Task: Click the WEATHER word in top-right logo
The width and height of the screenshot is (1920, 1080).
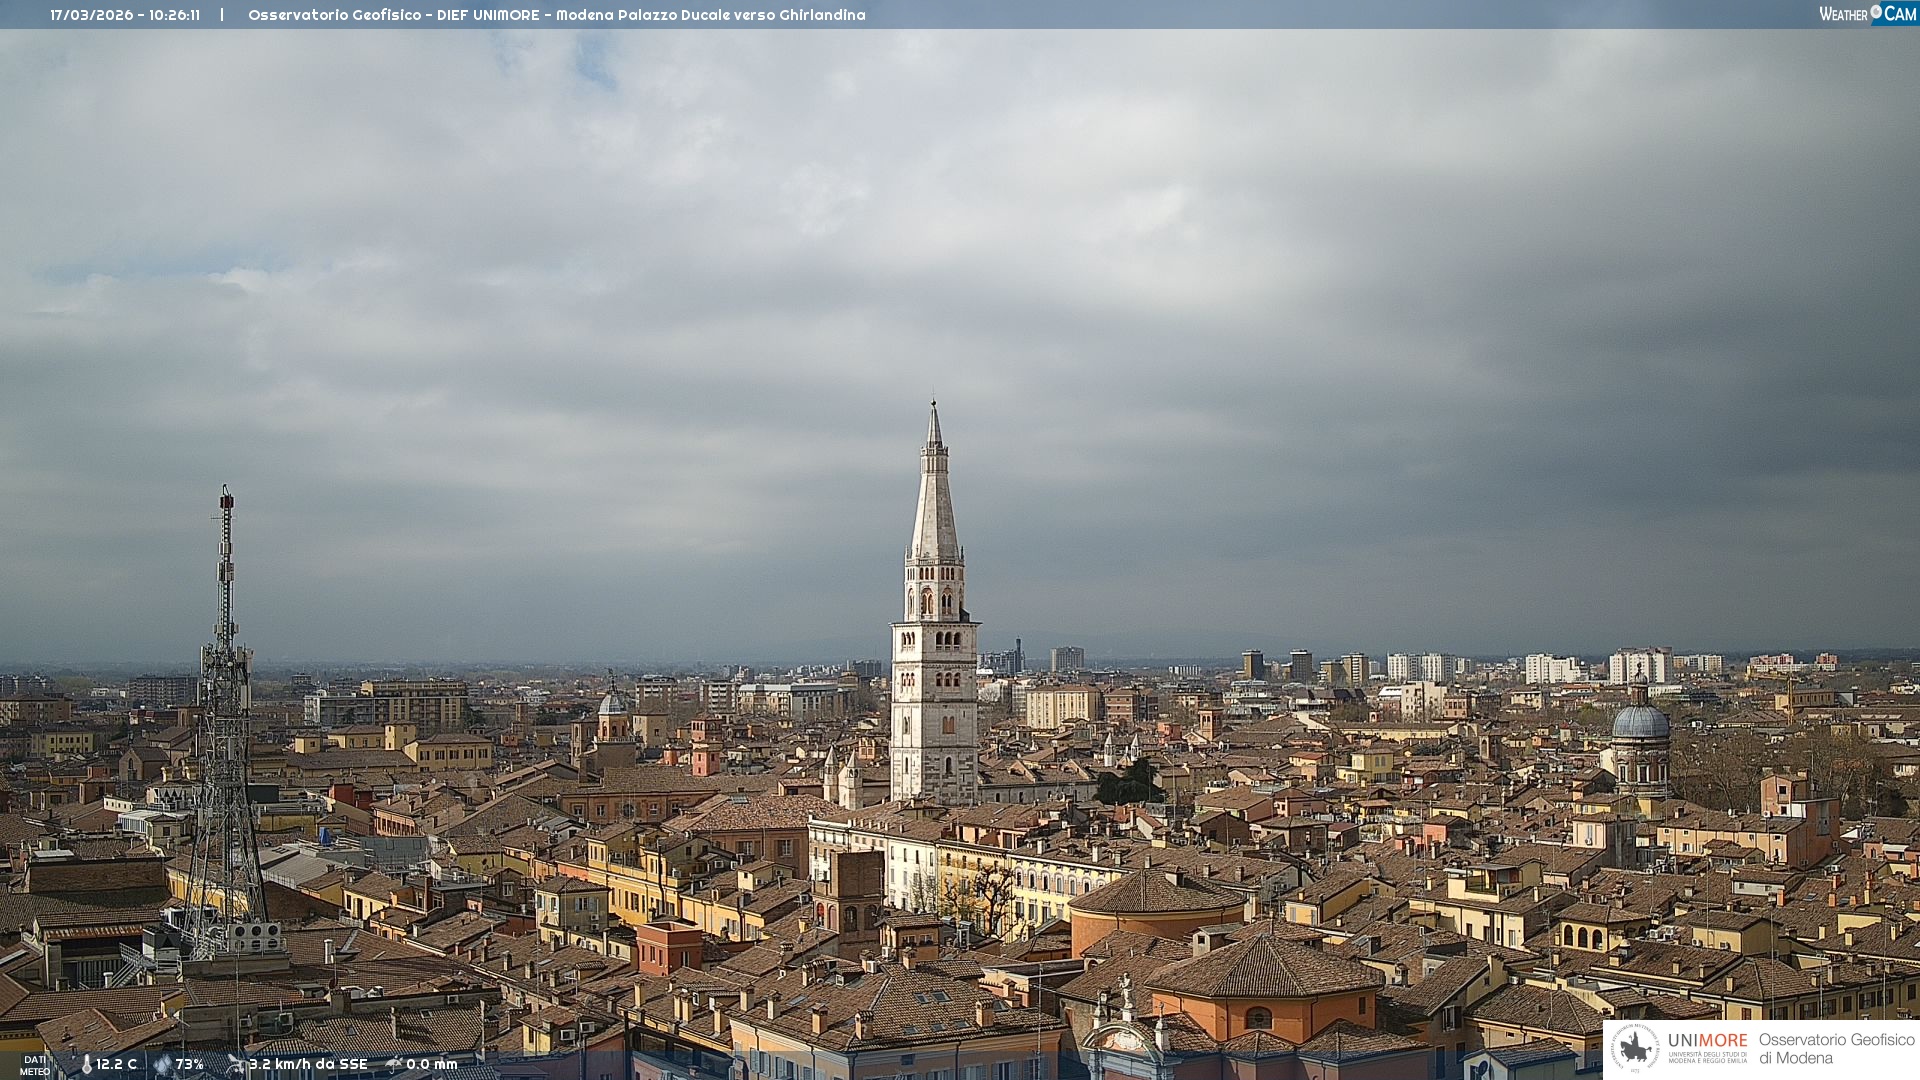Action: pos(1843,14)
